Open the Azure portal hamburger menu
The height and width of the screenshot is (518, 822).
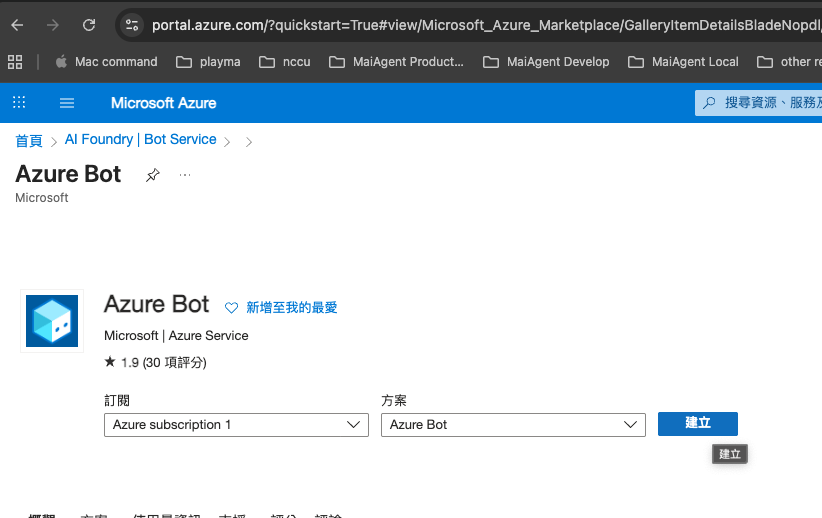[x=67, y=103]
